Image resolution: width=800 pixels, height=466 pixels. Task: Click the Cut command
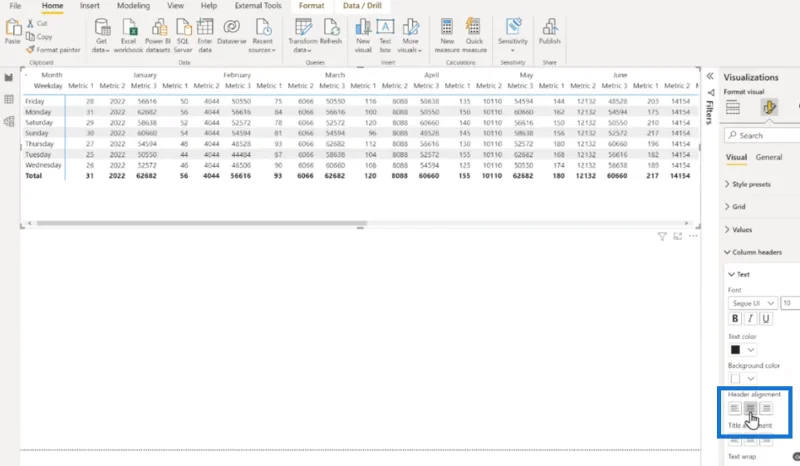coord(37,23)
